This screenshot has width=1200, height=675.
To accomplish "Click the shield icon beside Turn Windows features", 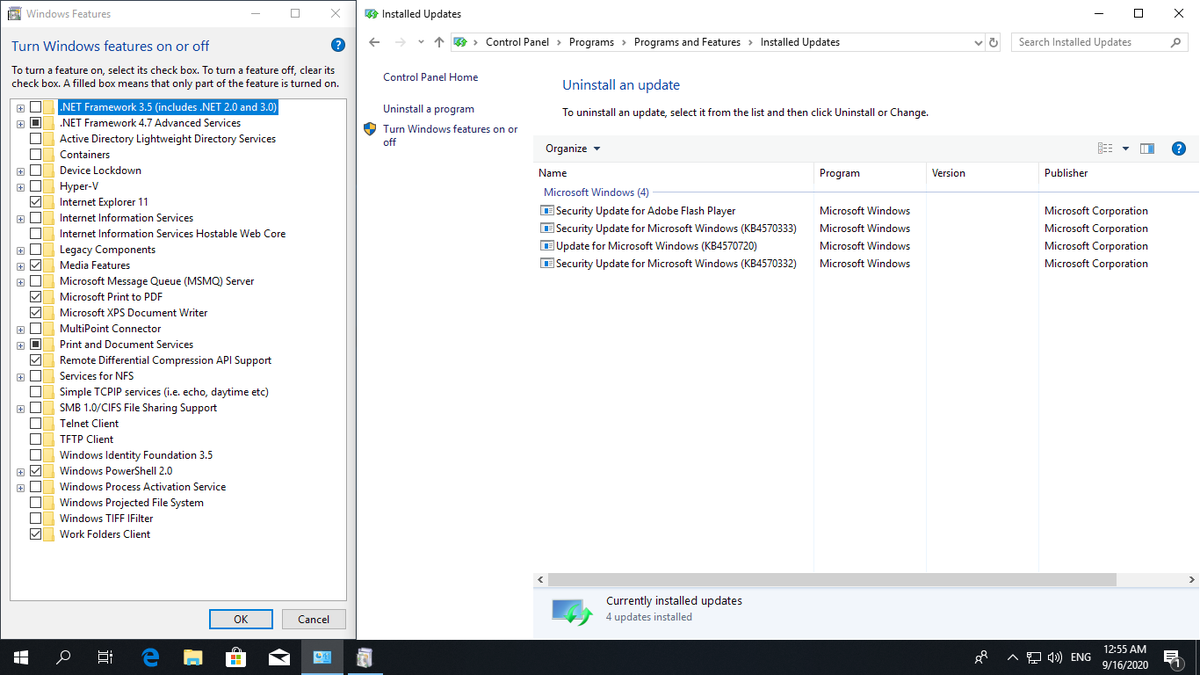I will (370, 129).
